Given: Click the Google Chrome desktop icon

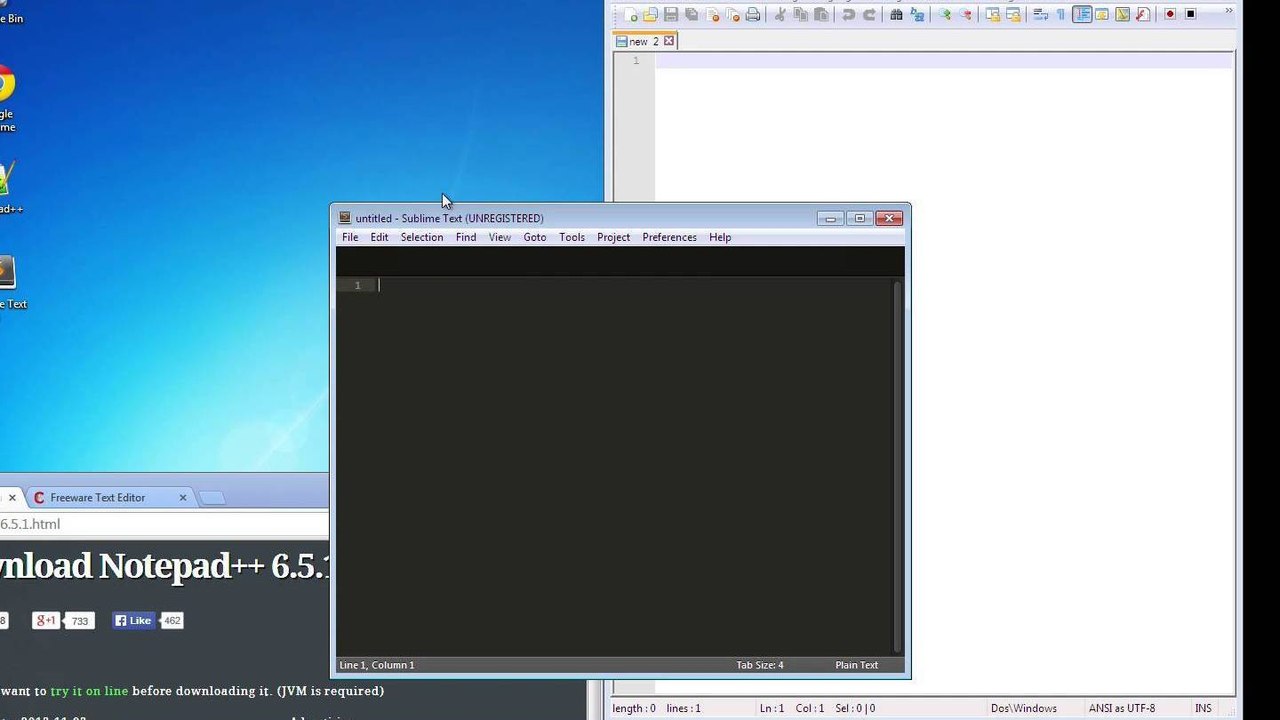Looking at the screenshot, I should 5,98.
